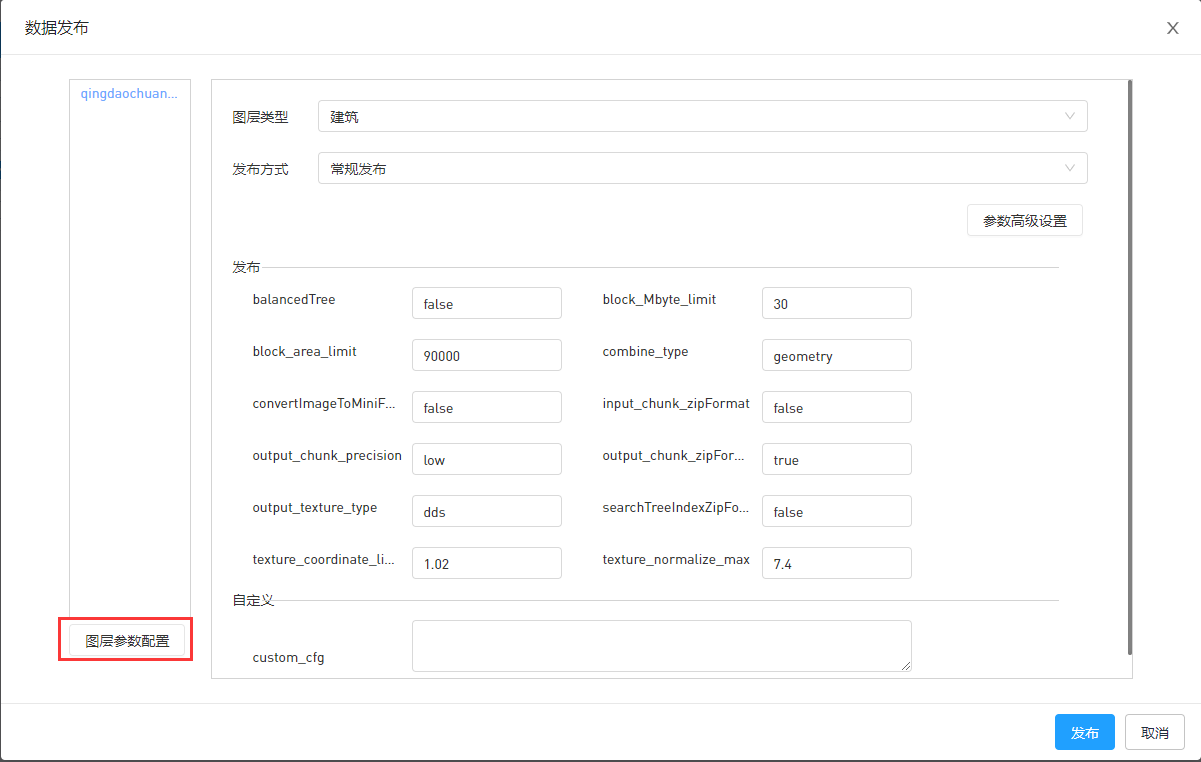Click the combine_type geometry field

(836, 355)
